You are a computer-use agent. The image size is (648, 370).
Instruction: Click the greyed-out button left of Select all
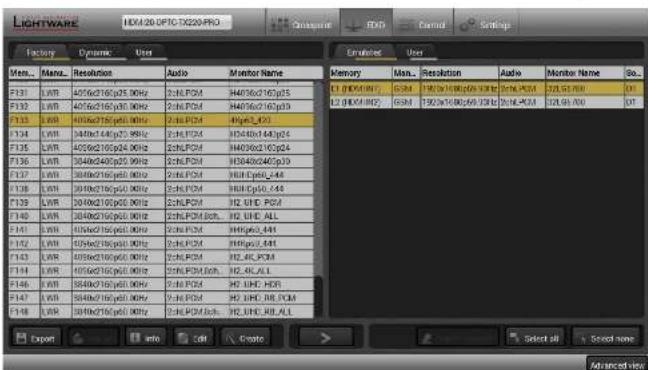(x=458, y=339)
